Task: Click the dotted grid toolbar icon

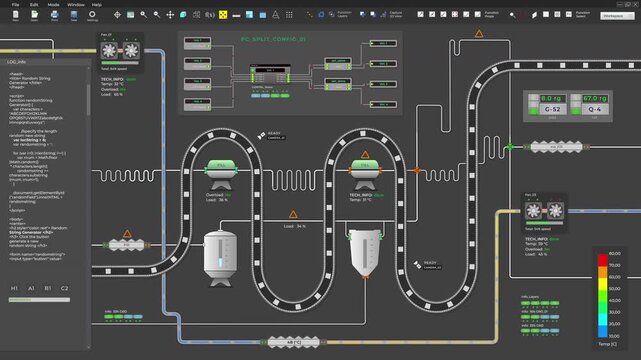Action: click(x=289, y=15)
